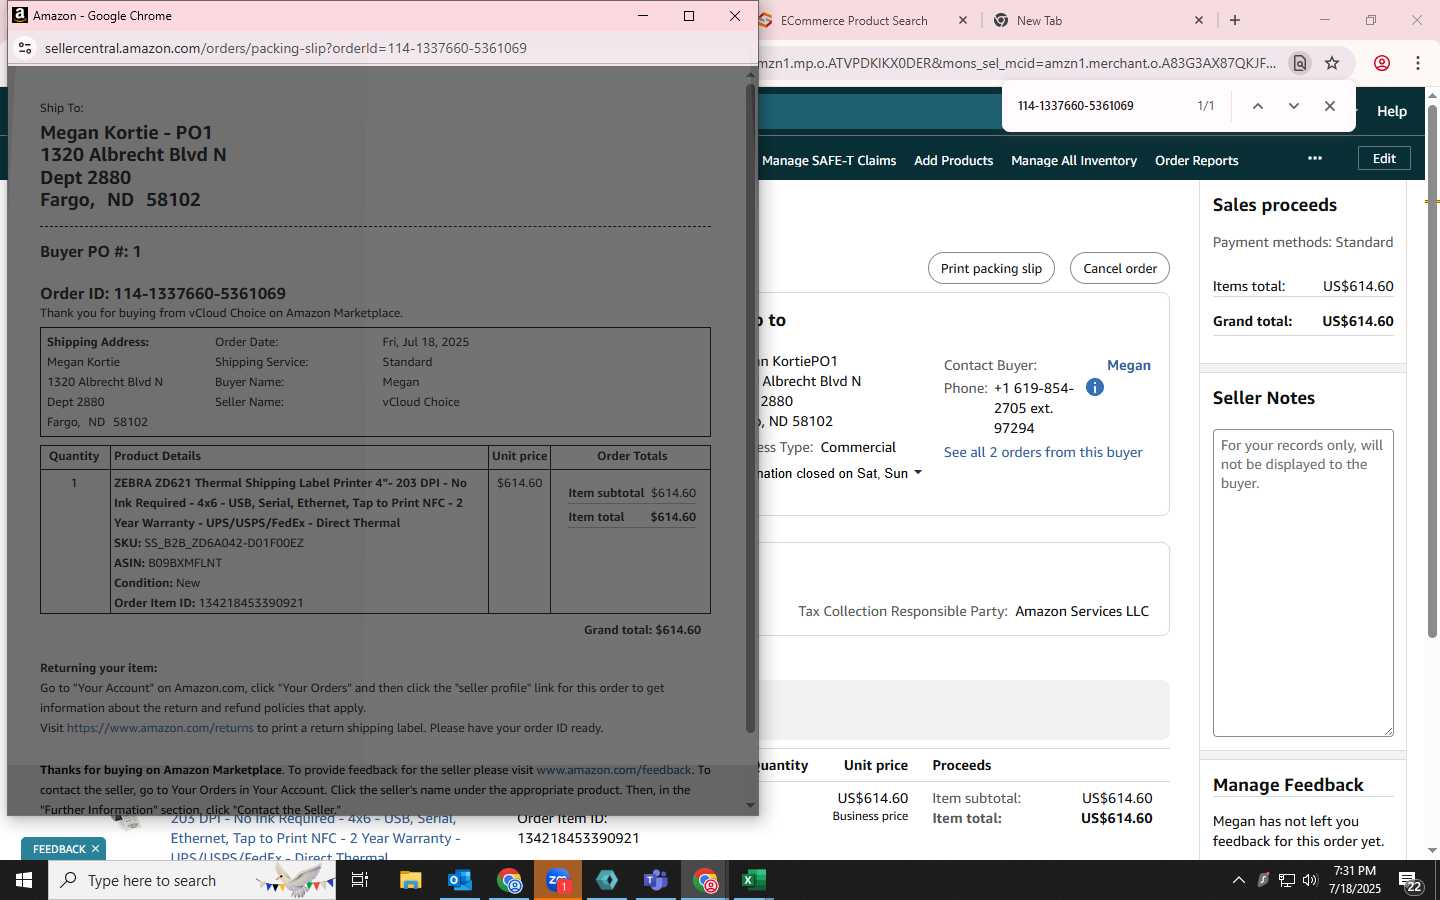Click the packing slip window vertical scrollbar
This screenshot has height=900, width=1440.
coord(750,408)
